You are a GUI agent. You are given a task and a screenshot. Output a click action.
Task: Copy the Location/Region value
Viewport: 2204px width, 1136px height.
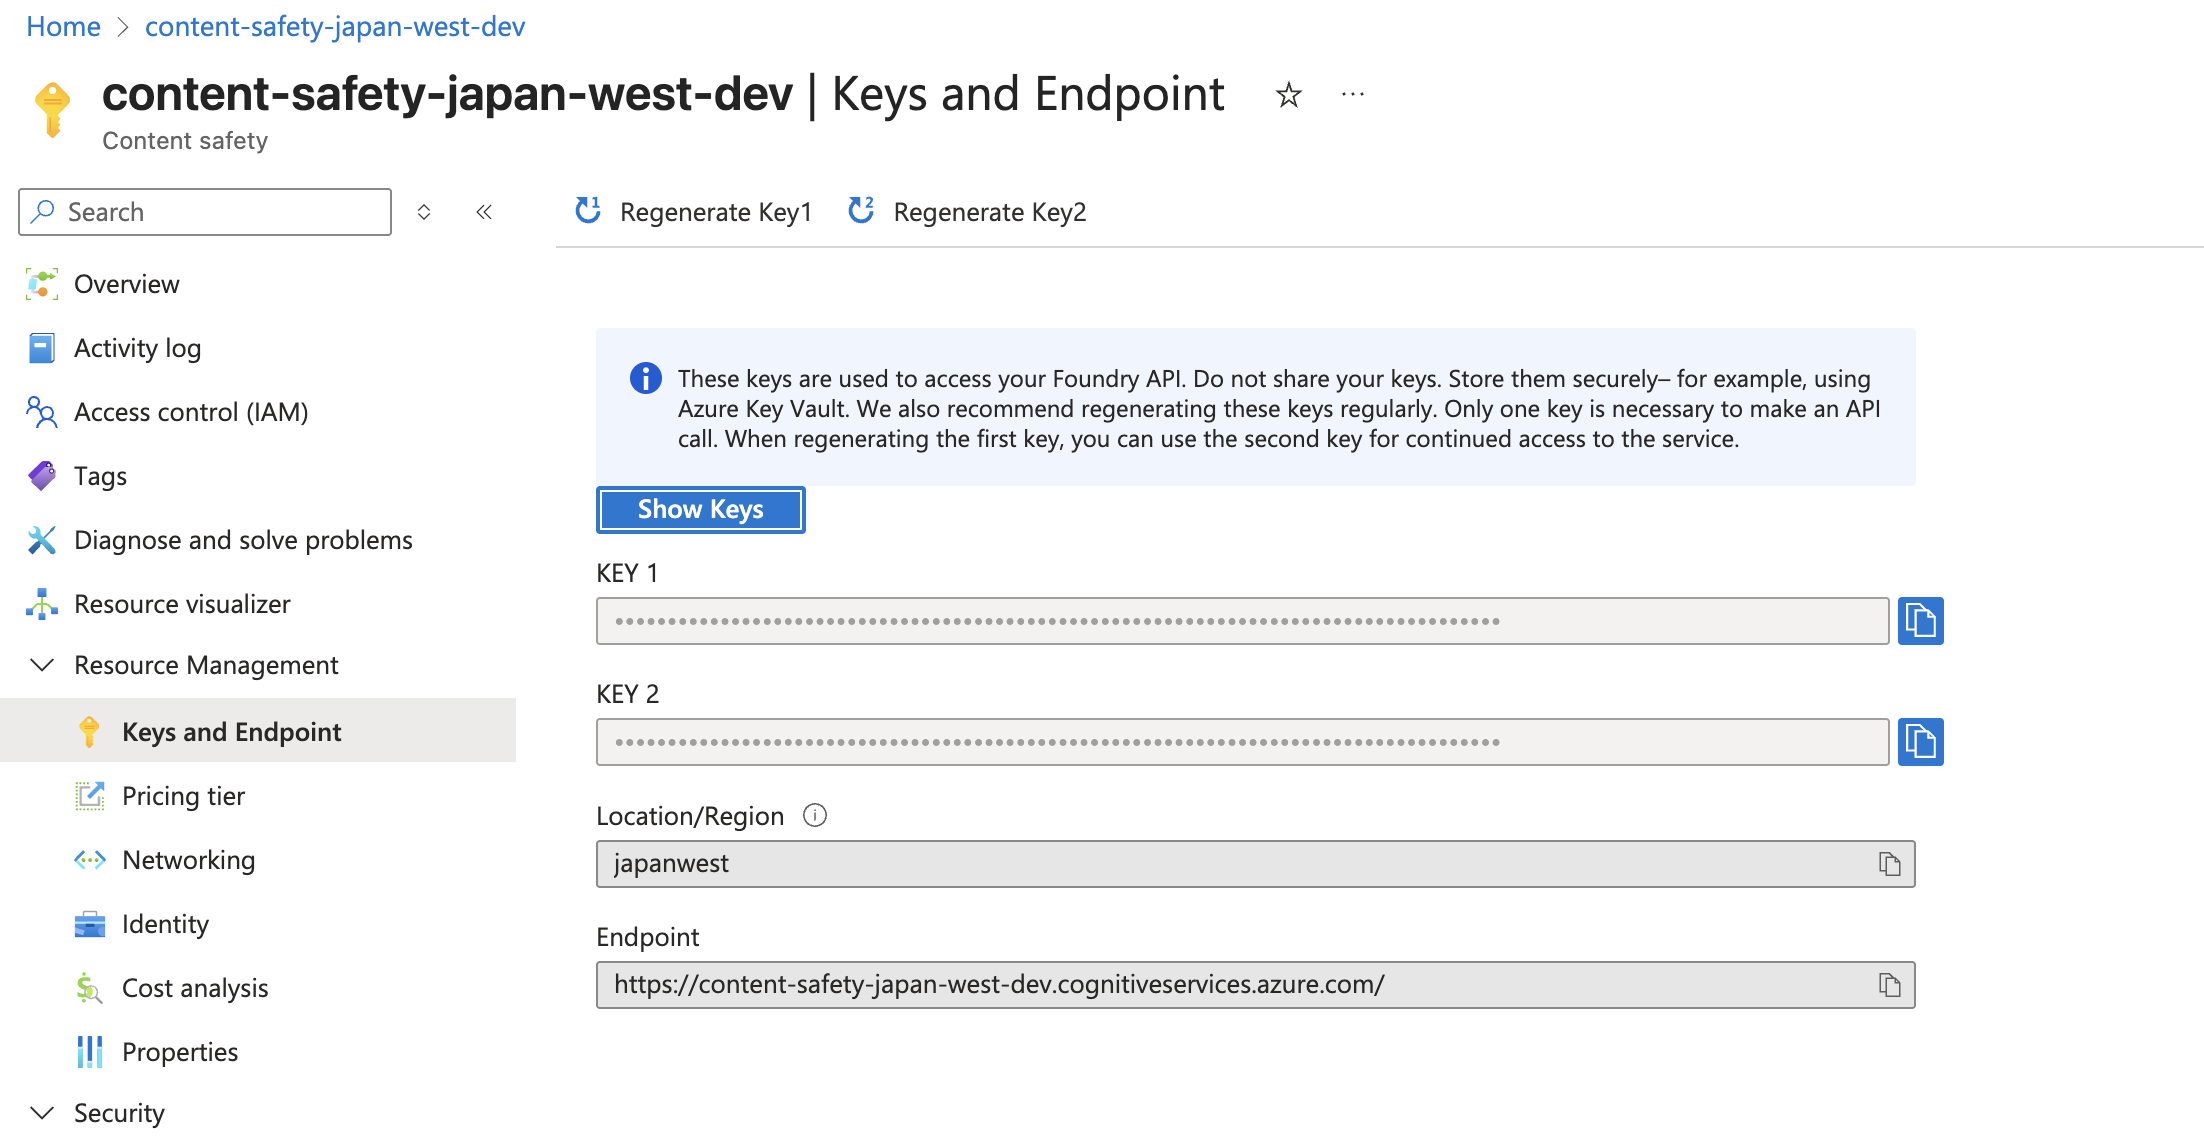pyautogui.click(x=1889, y=864)
